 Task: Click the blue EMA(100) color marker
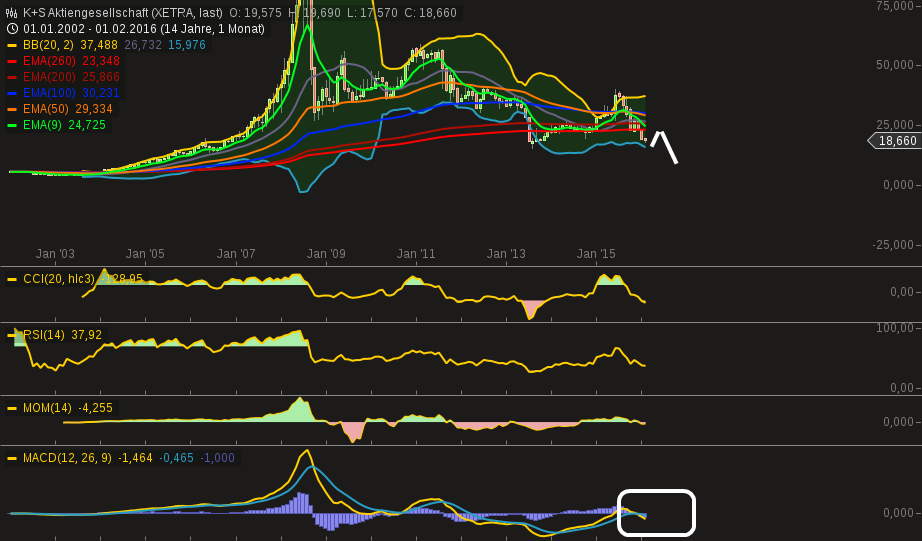click(12, 93)
